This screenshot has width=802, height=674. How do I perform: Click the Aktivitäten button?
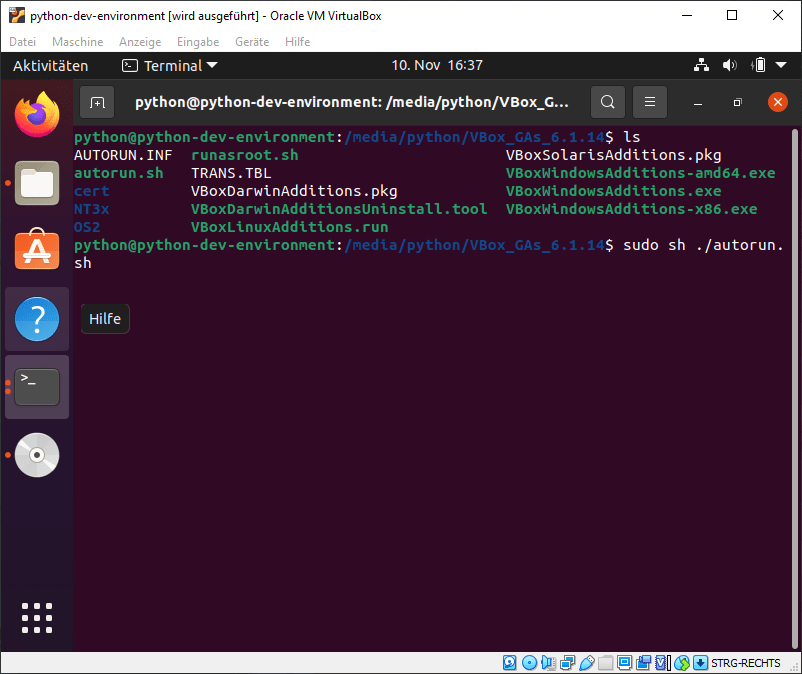click(50, 66)
